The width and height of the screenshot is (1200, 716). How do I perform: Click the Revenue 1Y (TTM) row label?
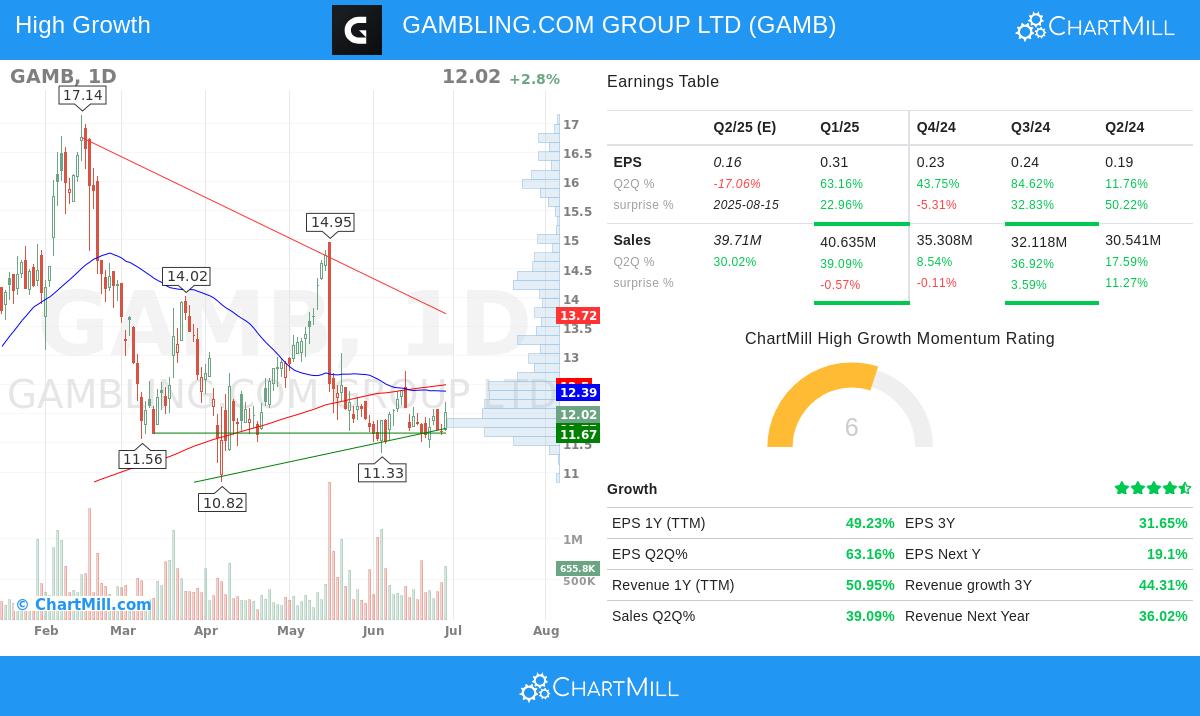tap(673, 585)
